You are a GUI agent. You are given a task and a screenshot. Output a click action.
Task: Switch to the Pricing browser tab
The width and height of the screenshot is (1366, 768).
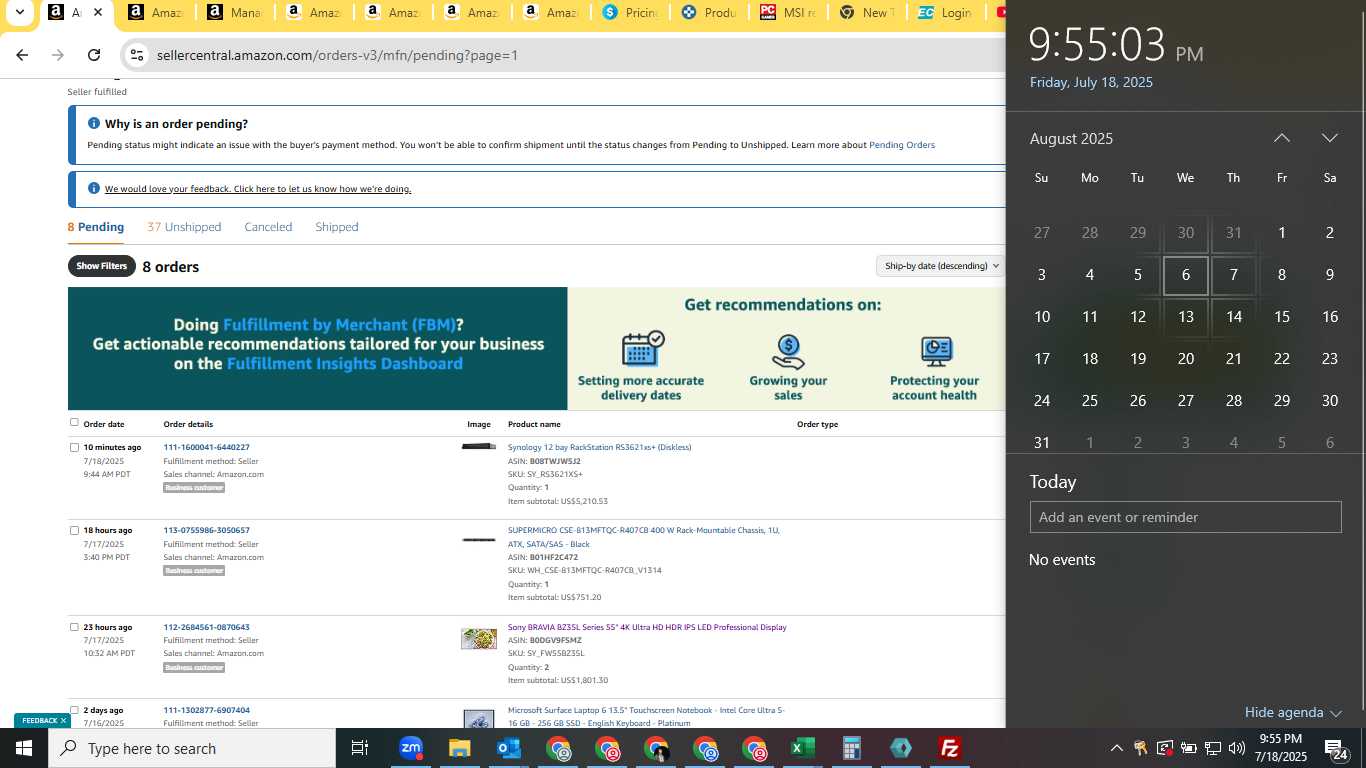point(629,13)
